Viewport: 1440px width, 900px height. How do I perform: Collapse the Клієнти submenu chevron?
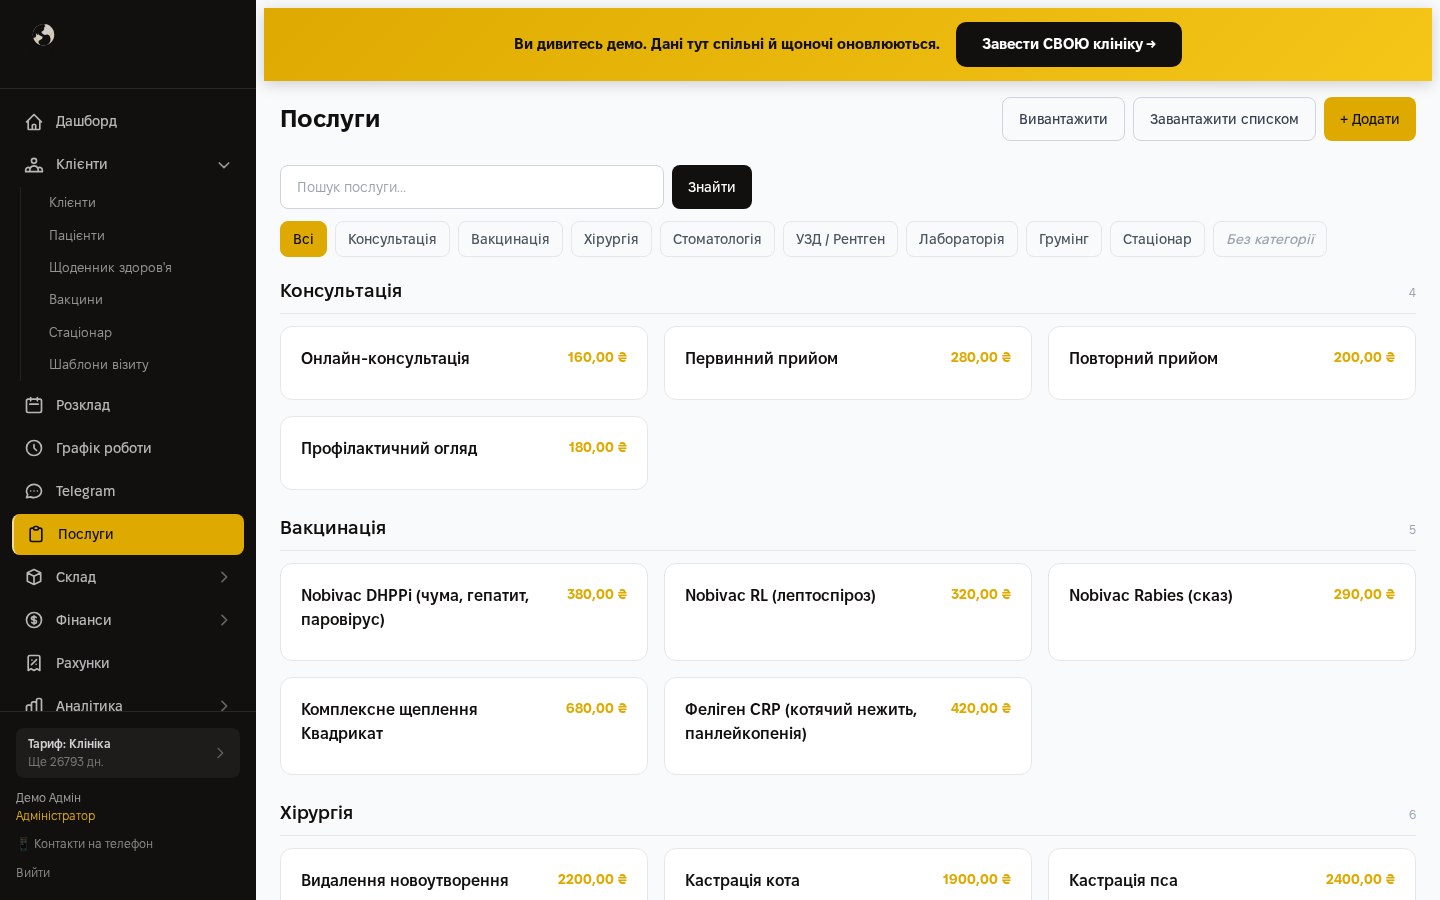point(224,165)
